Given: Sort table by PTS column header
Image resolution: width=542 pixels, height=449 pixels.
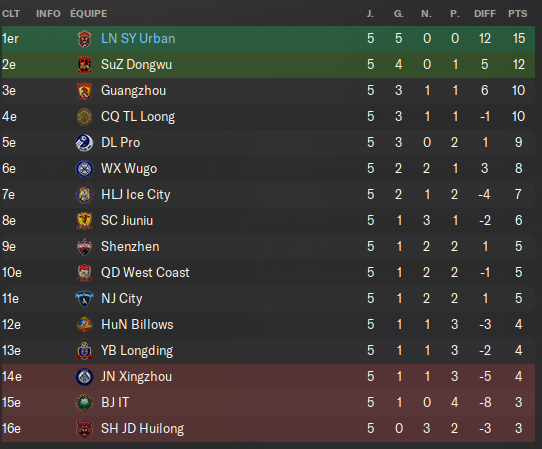Looking at the screenshot, I should tap(517, 14).
